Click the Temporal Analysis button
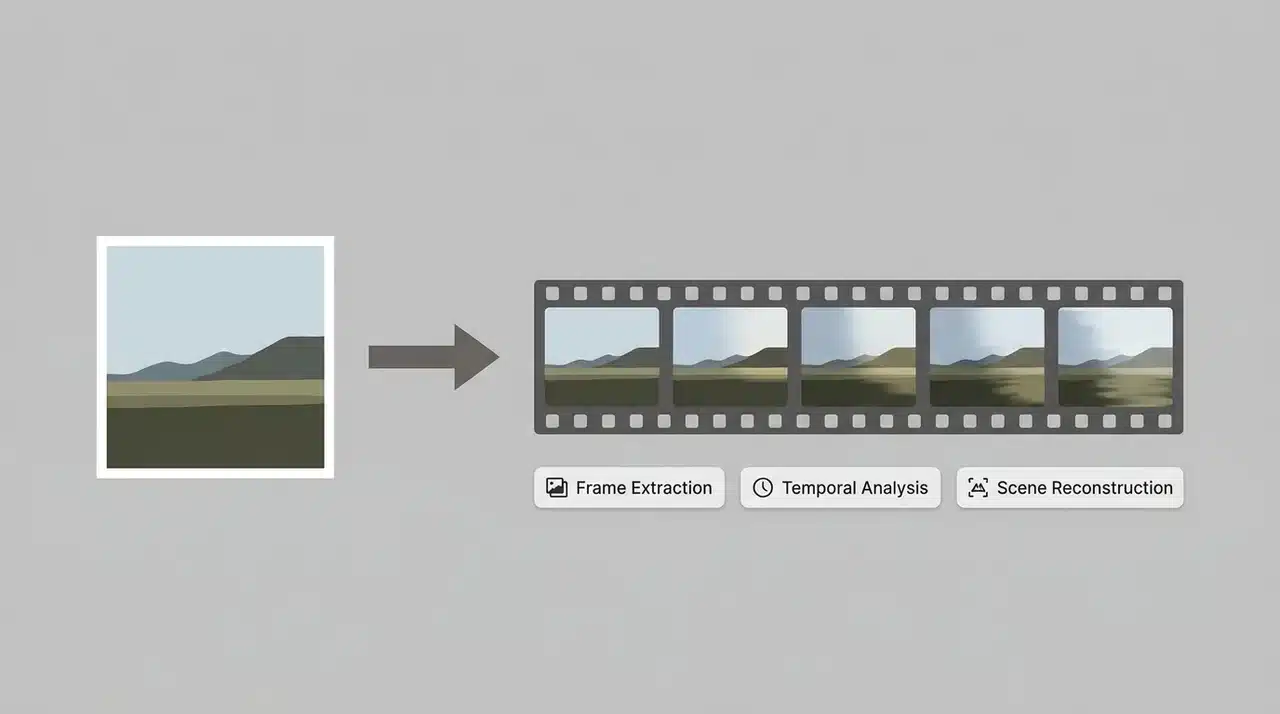This screenshot has width=1280, height=714. pyautogui.click(x=840, y=488)
